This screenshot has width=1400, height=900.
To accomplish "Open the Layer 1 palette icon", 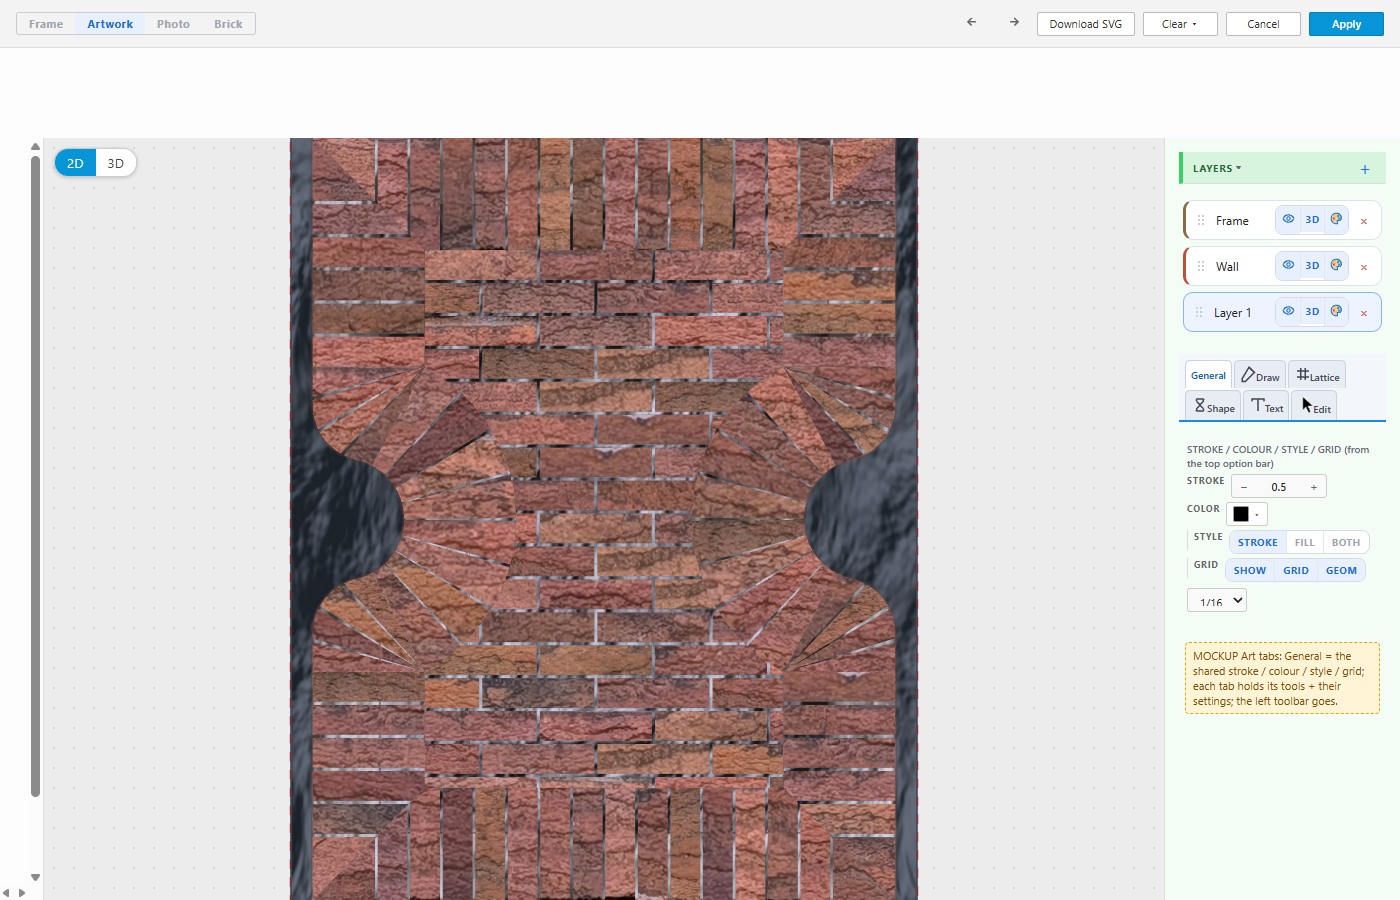I will 1336,311.
